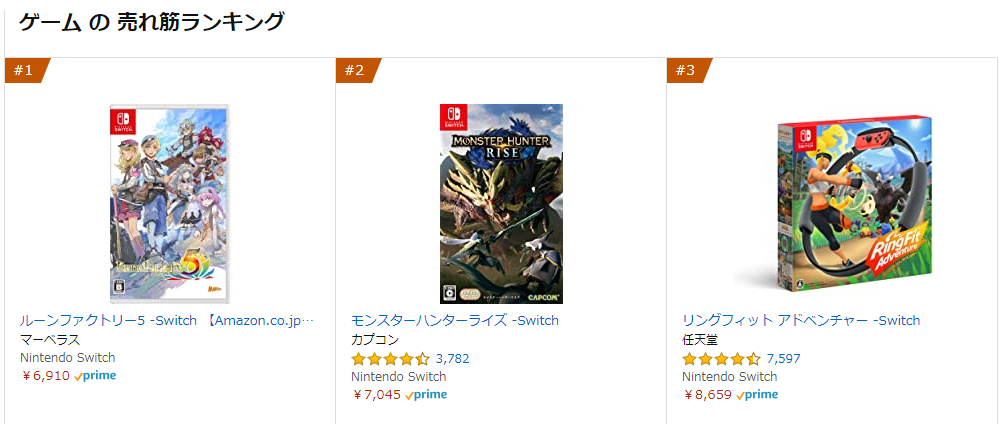
Task: Click the #3 rank badge
Action: (686, 70)
